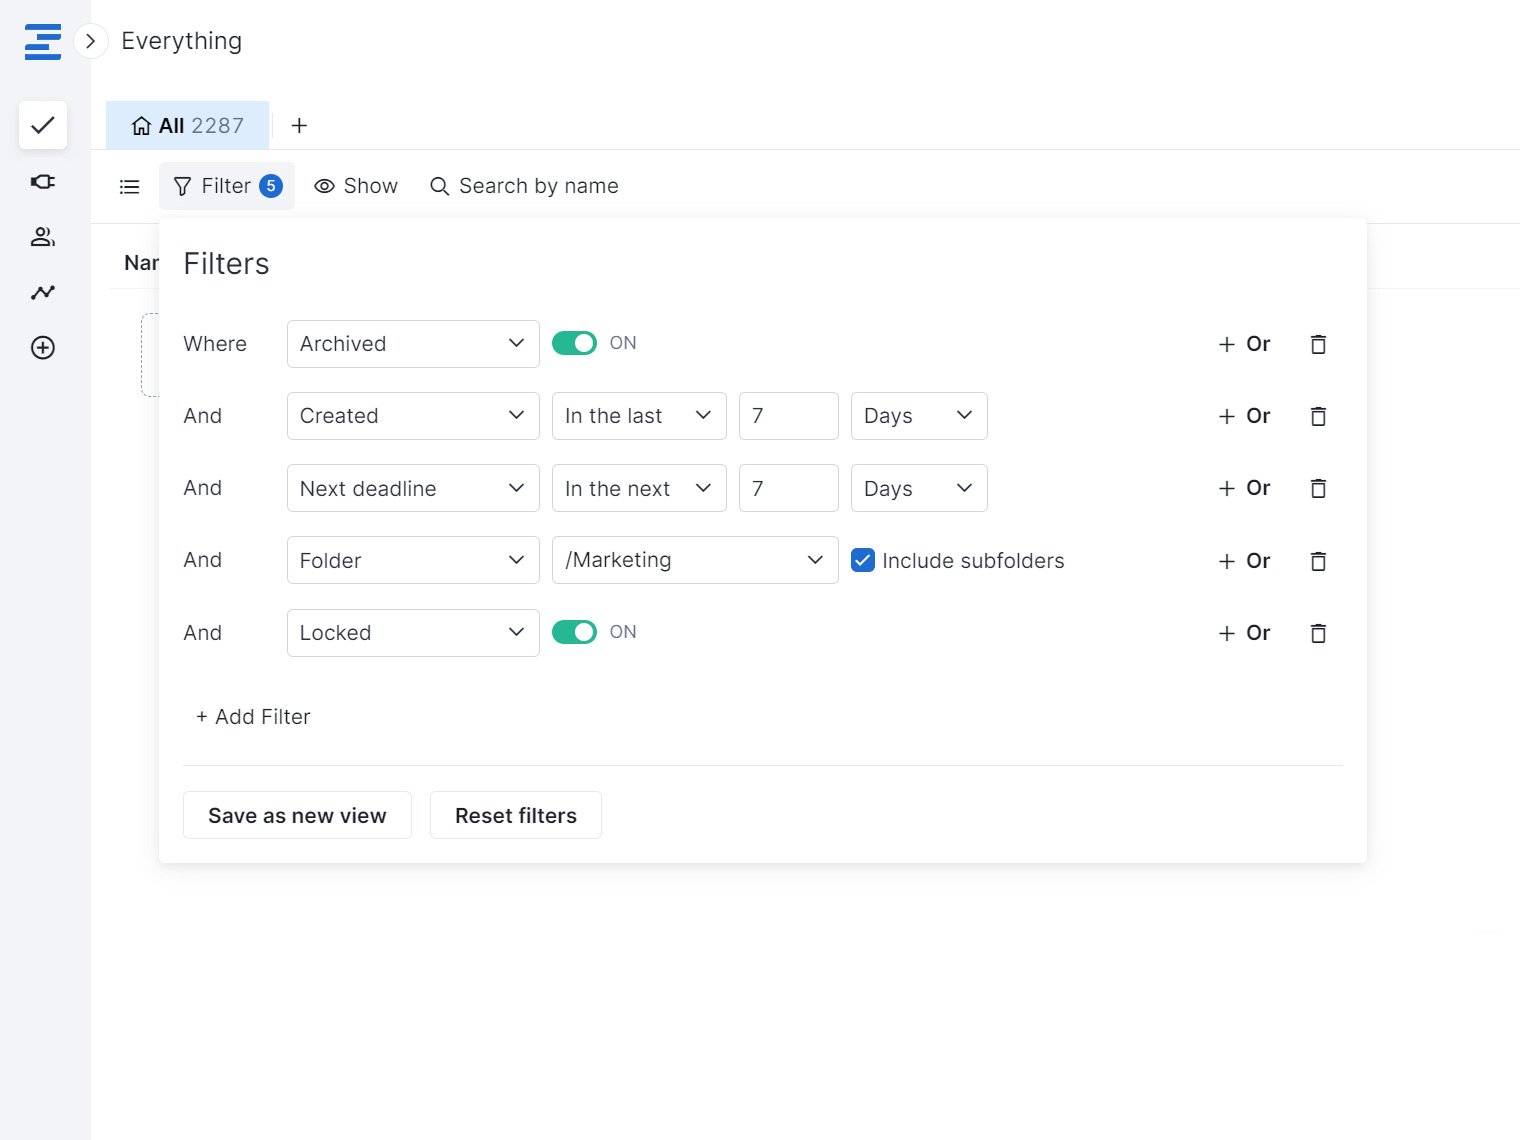Turn off the Archived toggle
Viewport: 1520px width, 1140px height.
574,343
